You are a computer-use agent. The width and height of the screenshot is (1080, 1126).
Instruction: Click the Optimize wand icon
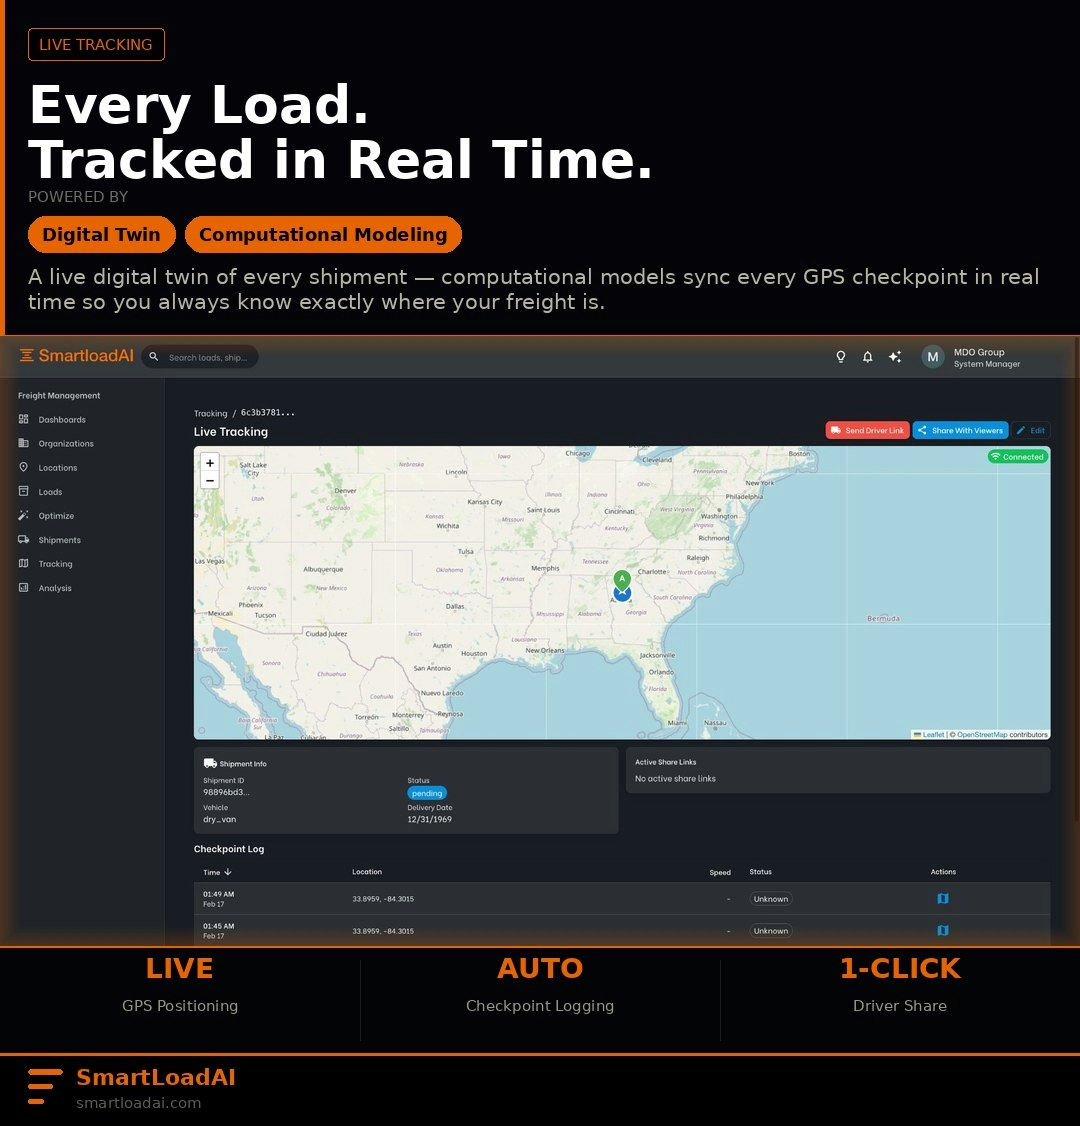[24, 516]
